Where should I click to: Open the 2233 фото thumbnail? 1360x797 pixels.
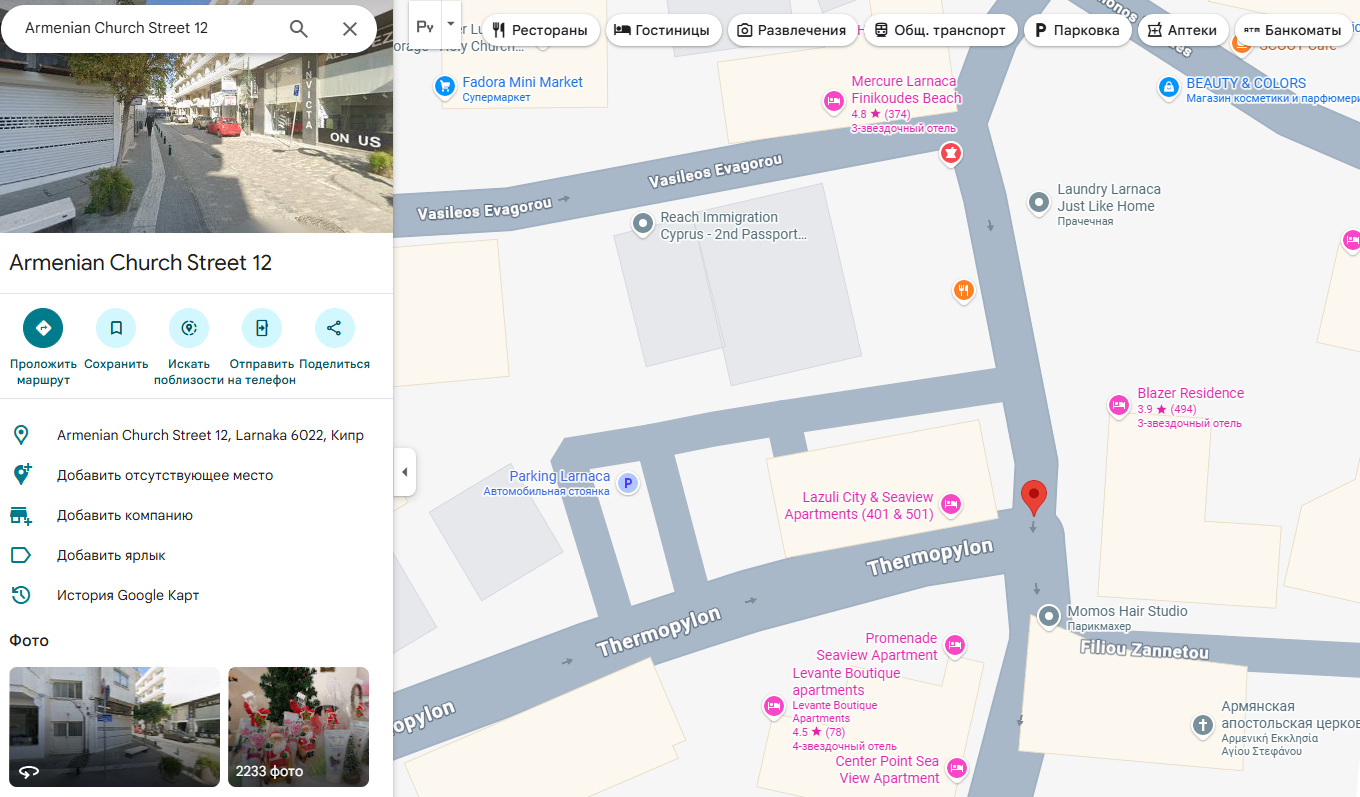click(298, 727)
